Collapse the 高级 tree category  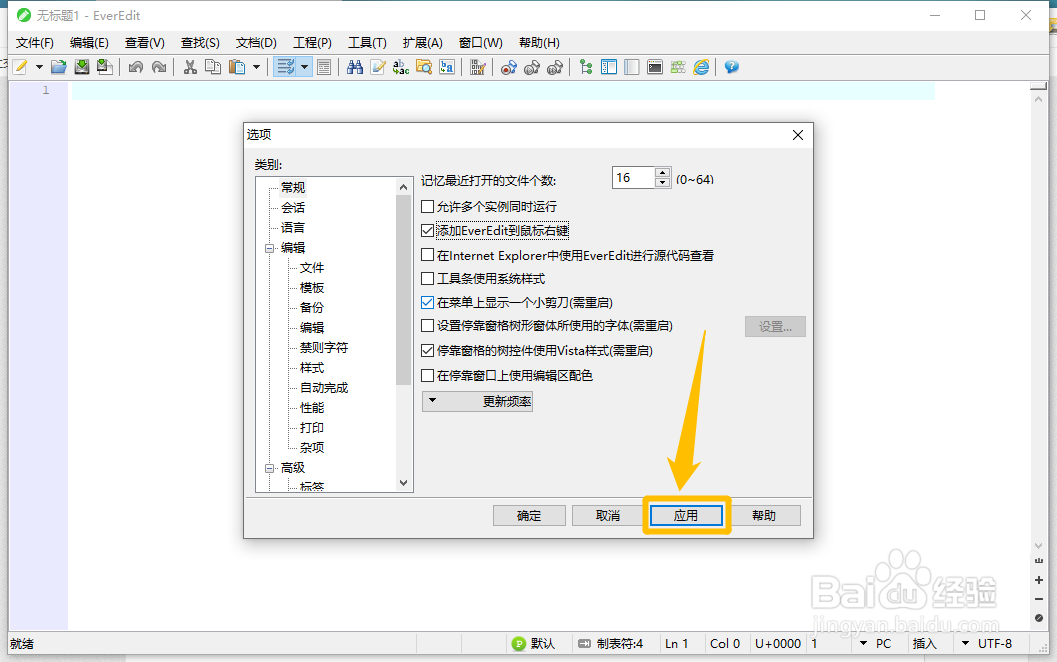(x=270, y=468)
